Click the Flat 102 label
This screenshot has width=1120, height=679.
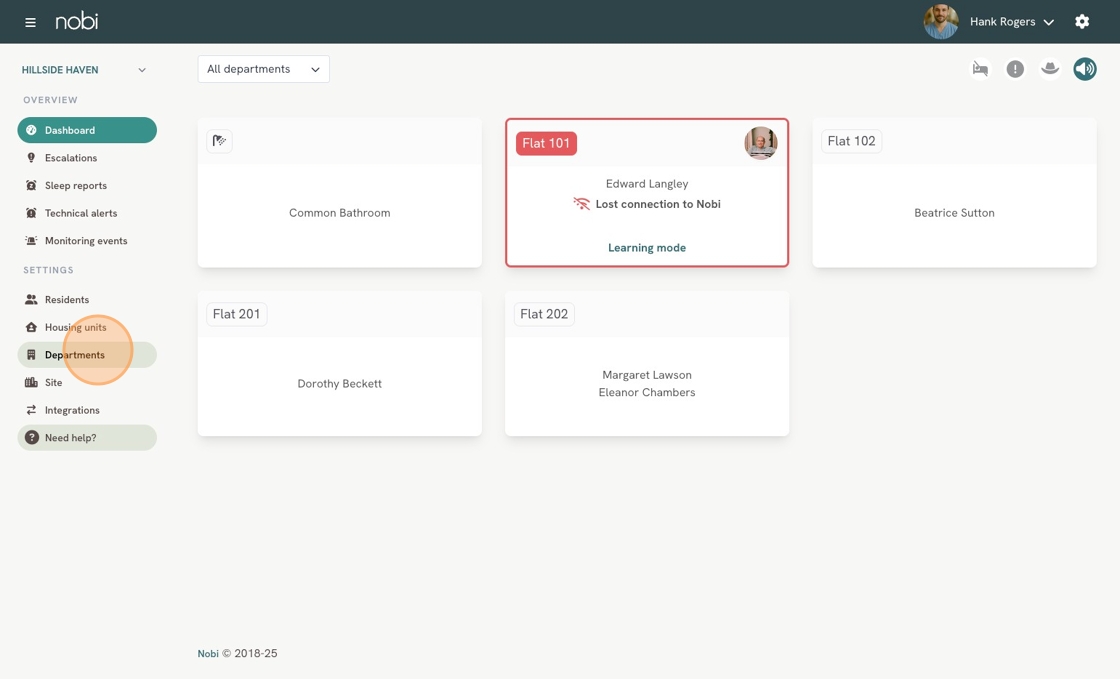[851, 141]
